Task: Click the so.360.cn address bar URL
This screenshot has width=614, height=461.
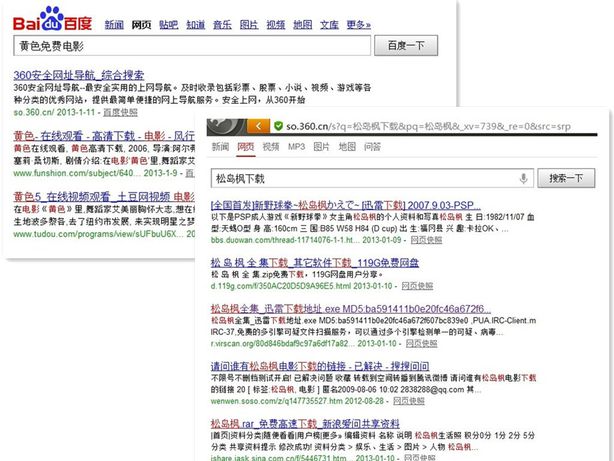Action: pos(428,126)
